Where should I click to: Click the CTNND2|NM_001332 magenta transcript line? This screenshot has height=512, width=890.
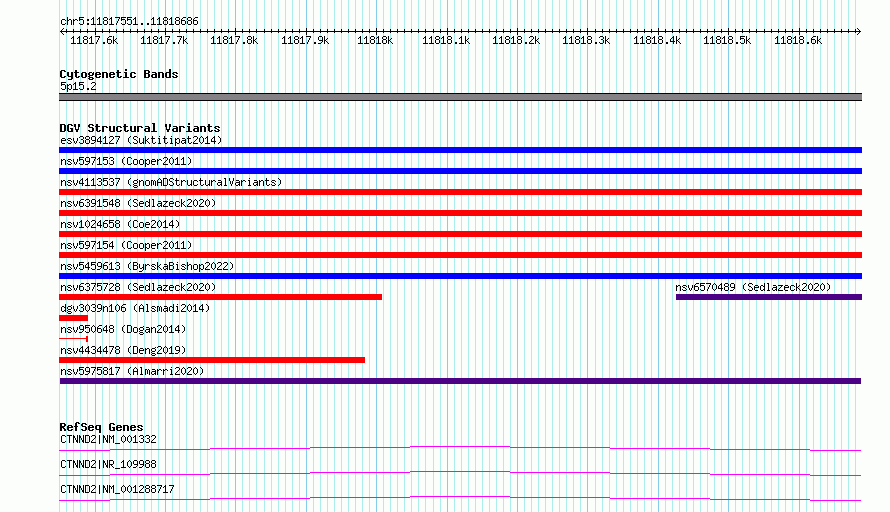point(460,448)
